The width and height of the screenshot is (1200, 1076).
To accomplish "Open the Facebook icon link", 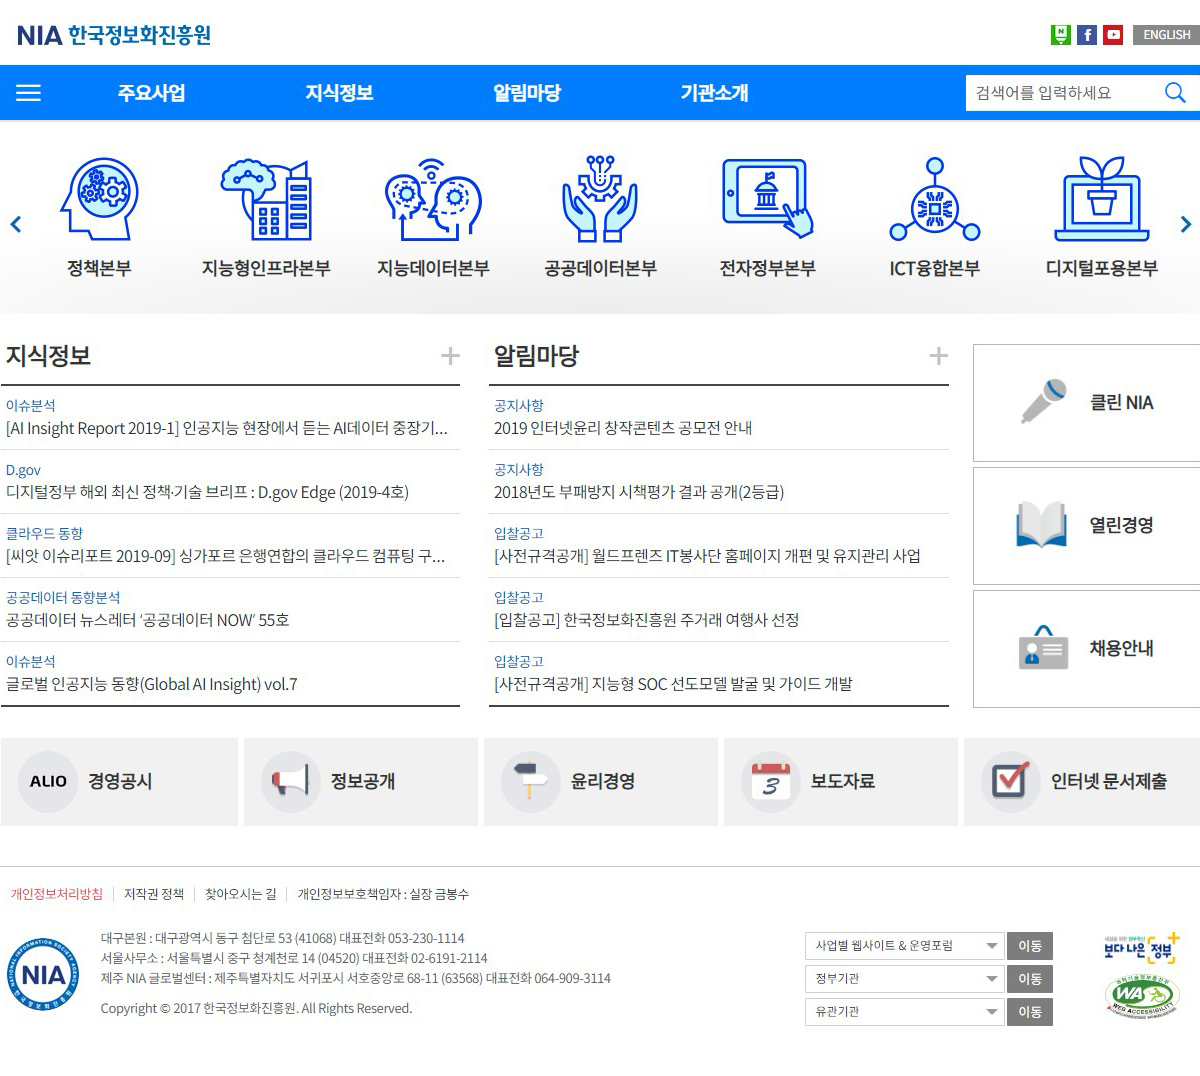I will pos(1087,35).
